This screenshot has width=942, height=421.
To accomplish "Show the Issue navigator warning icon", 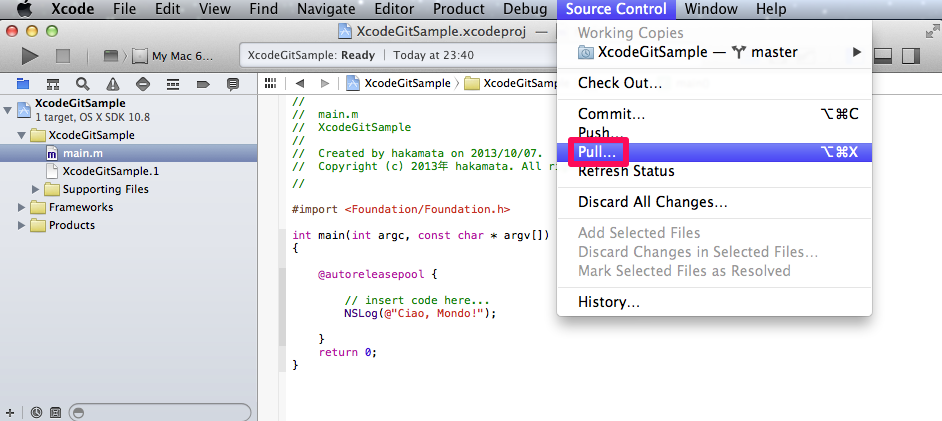I will 112,83.
